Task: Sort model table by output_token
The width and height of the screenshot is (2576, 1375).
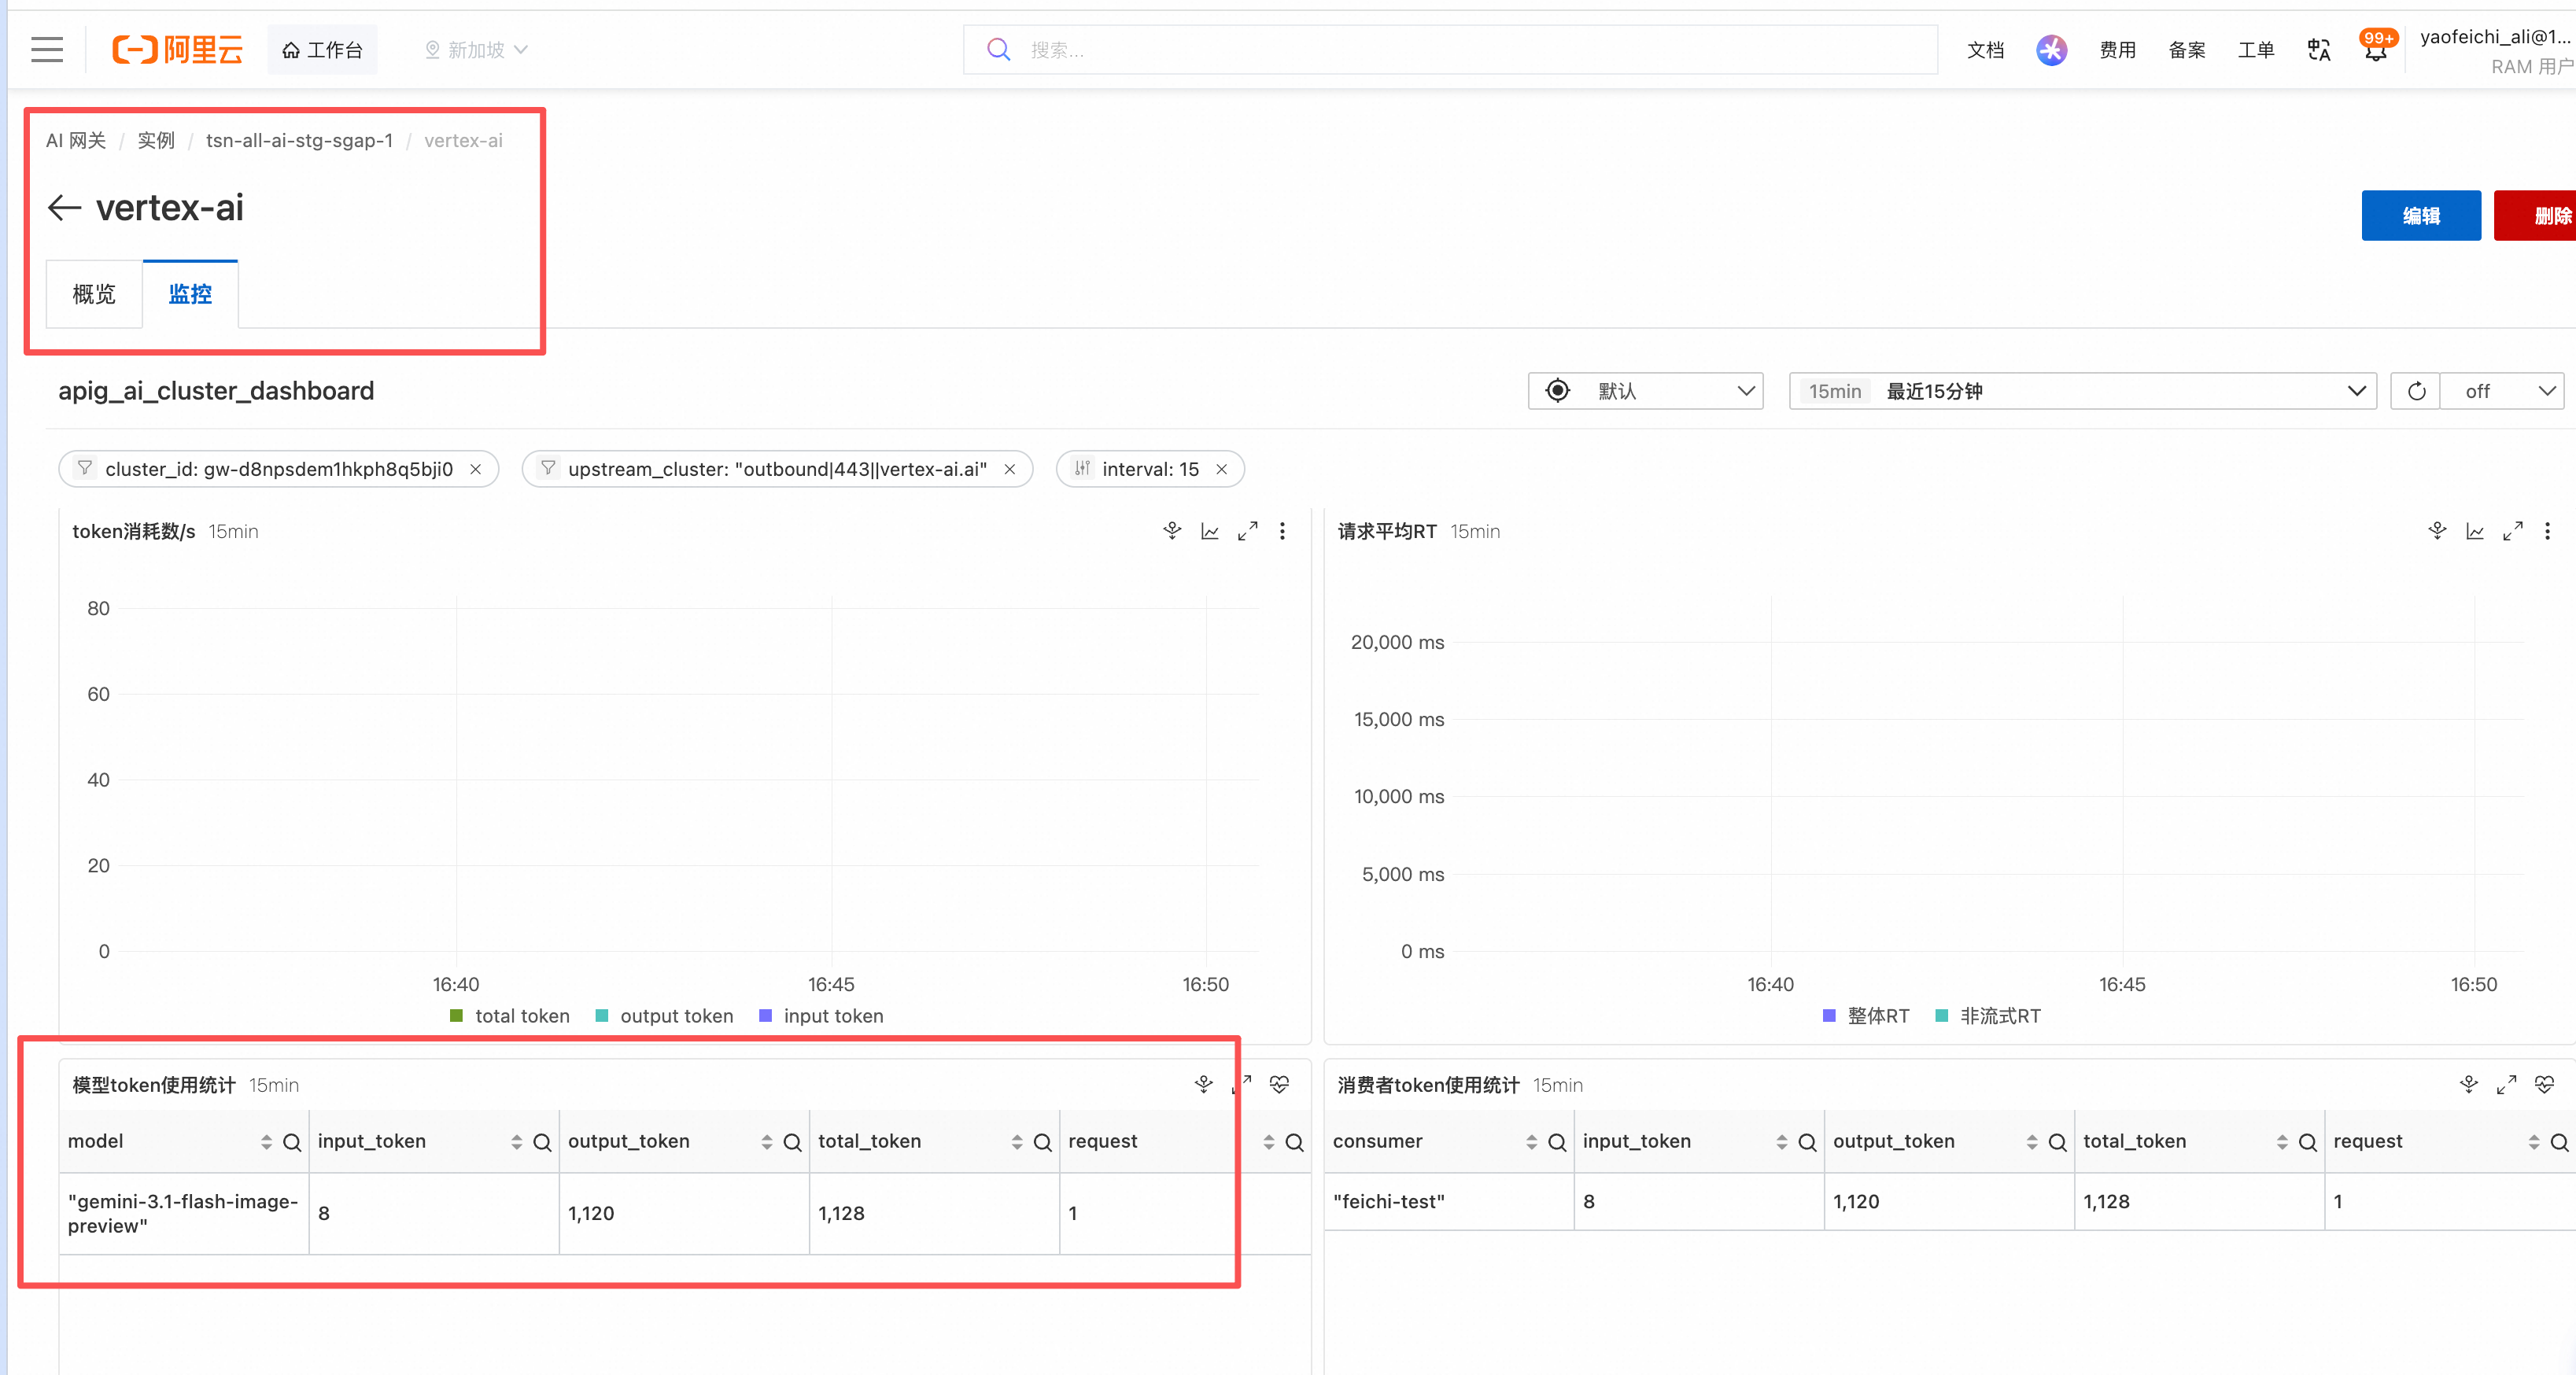Action: click(x=766, y=1142)
